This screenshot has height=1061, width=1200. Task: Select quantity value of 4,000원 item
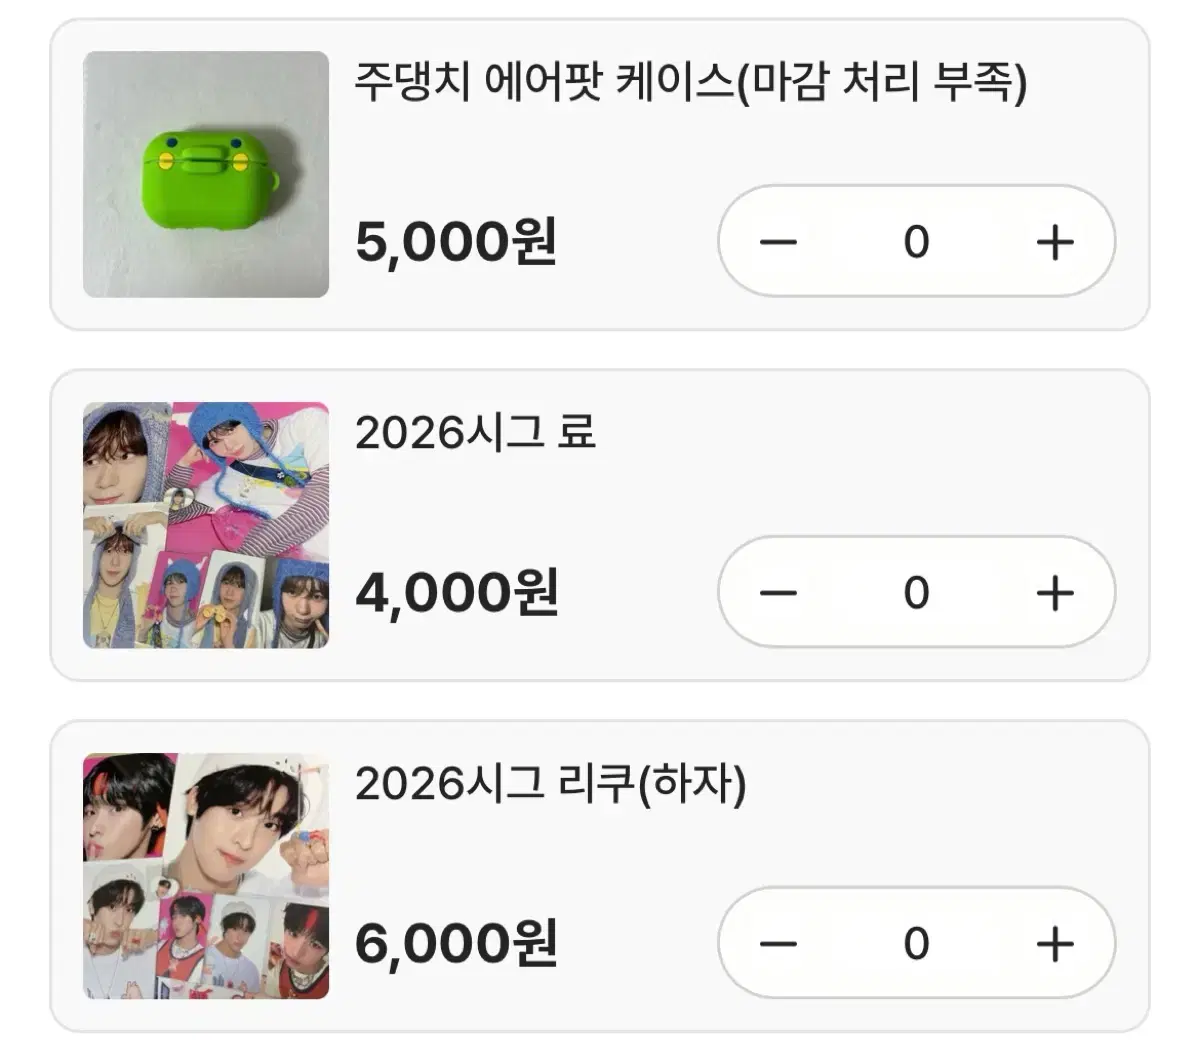click(916, 593)
